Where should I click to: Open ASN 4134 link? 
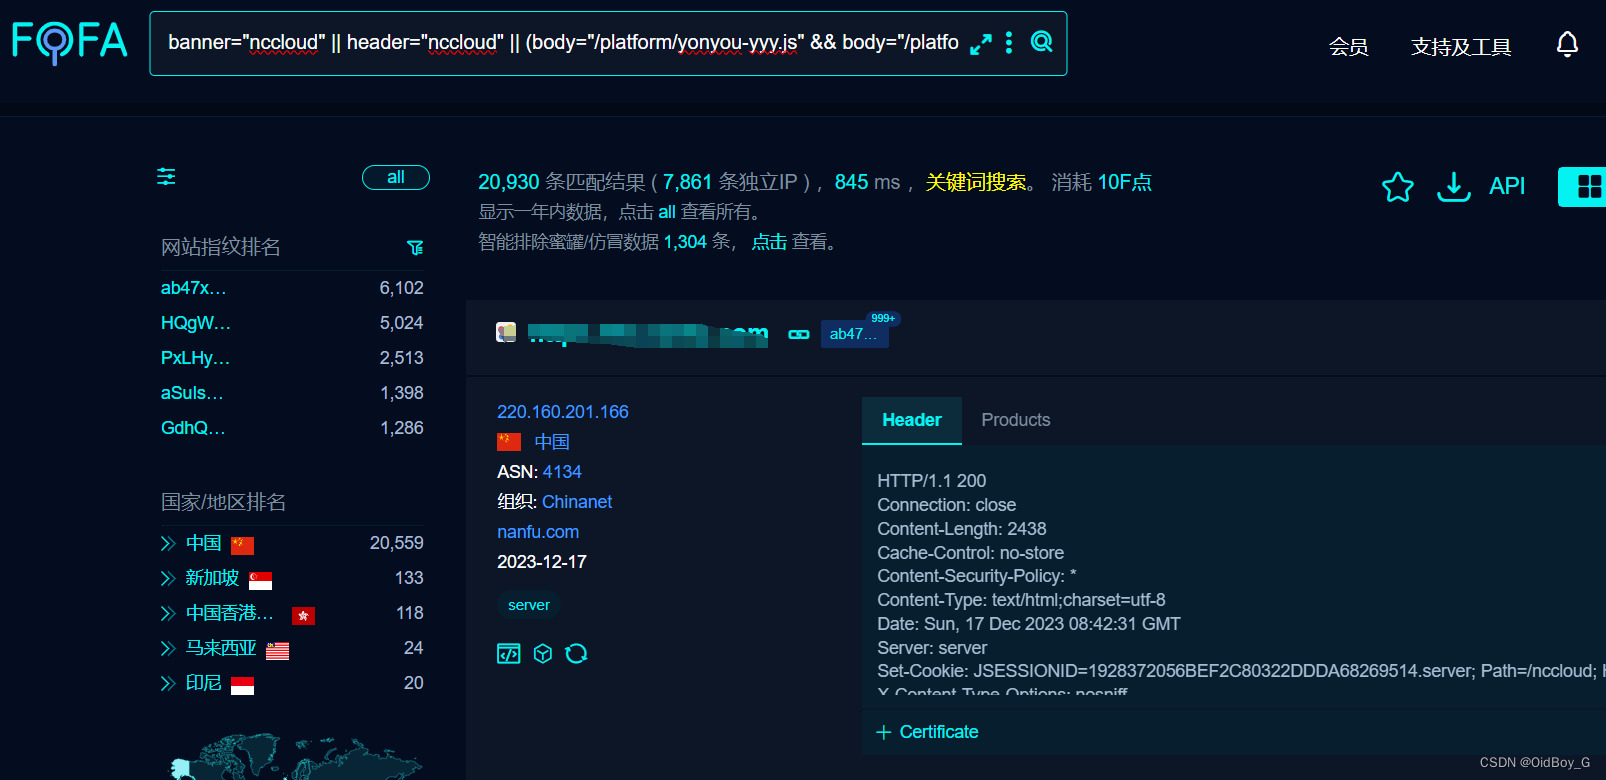[562, 472]
